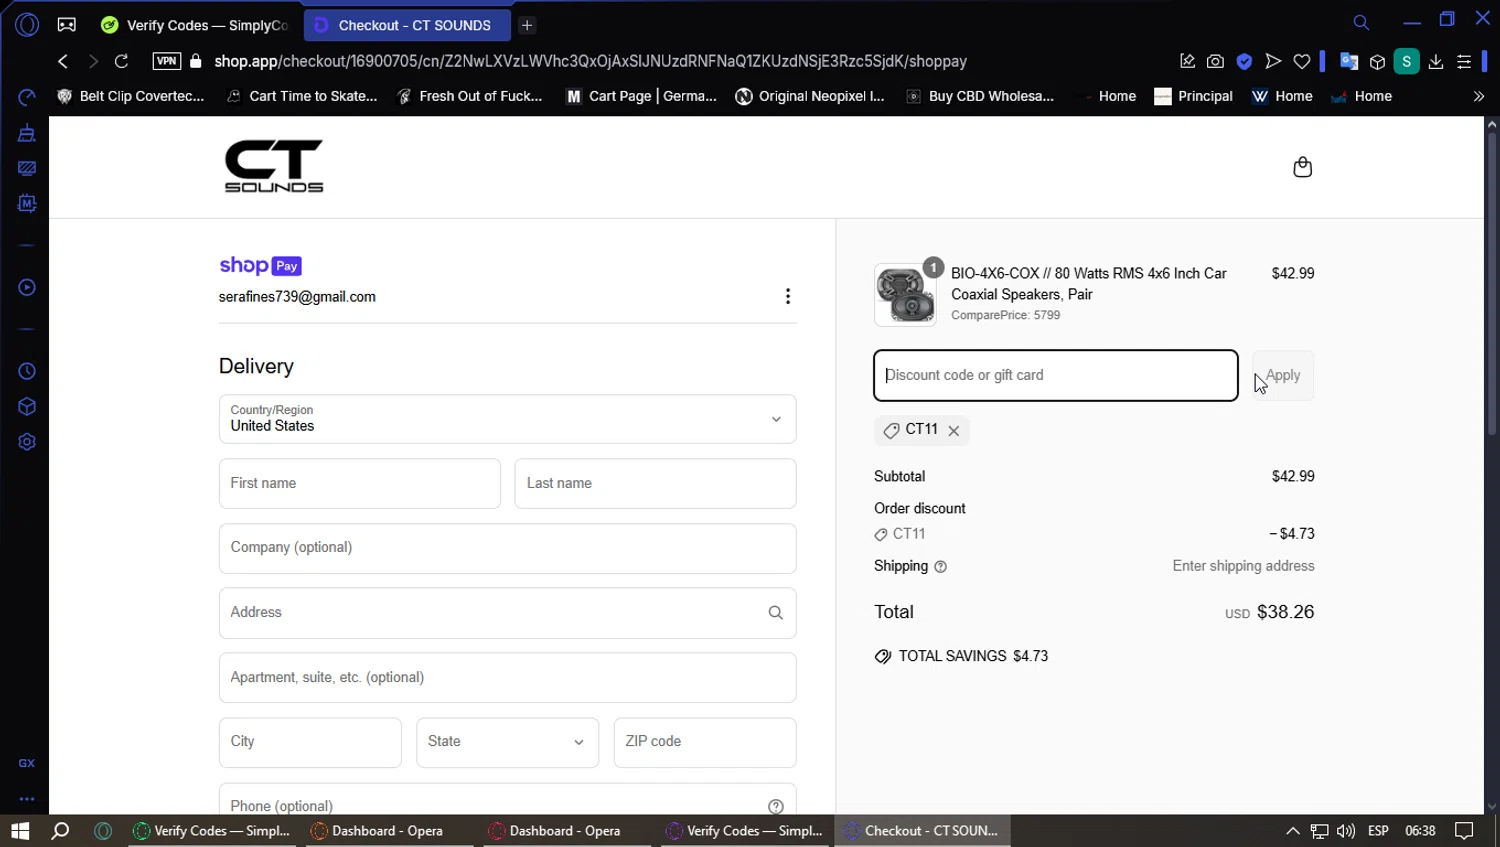Open the notifications action center icon

coord(1464,830)
